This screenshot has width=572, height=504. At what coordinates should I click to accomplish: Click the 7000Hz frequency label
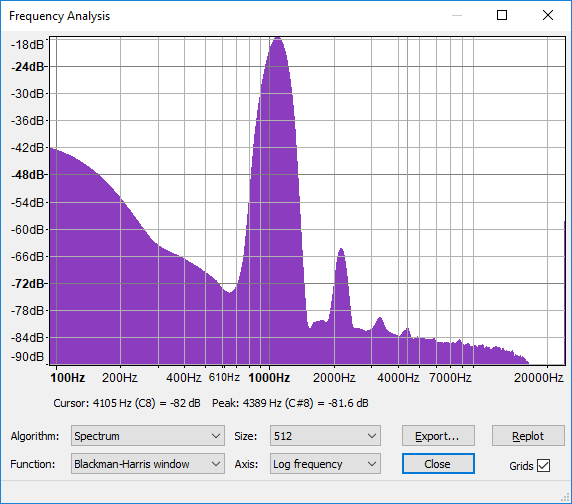[450, 377]
